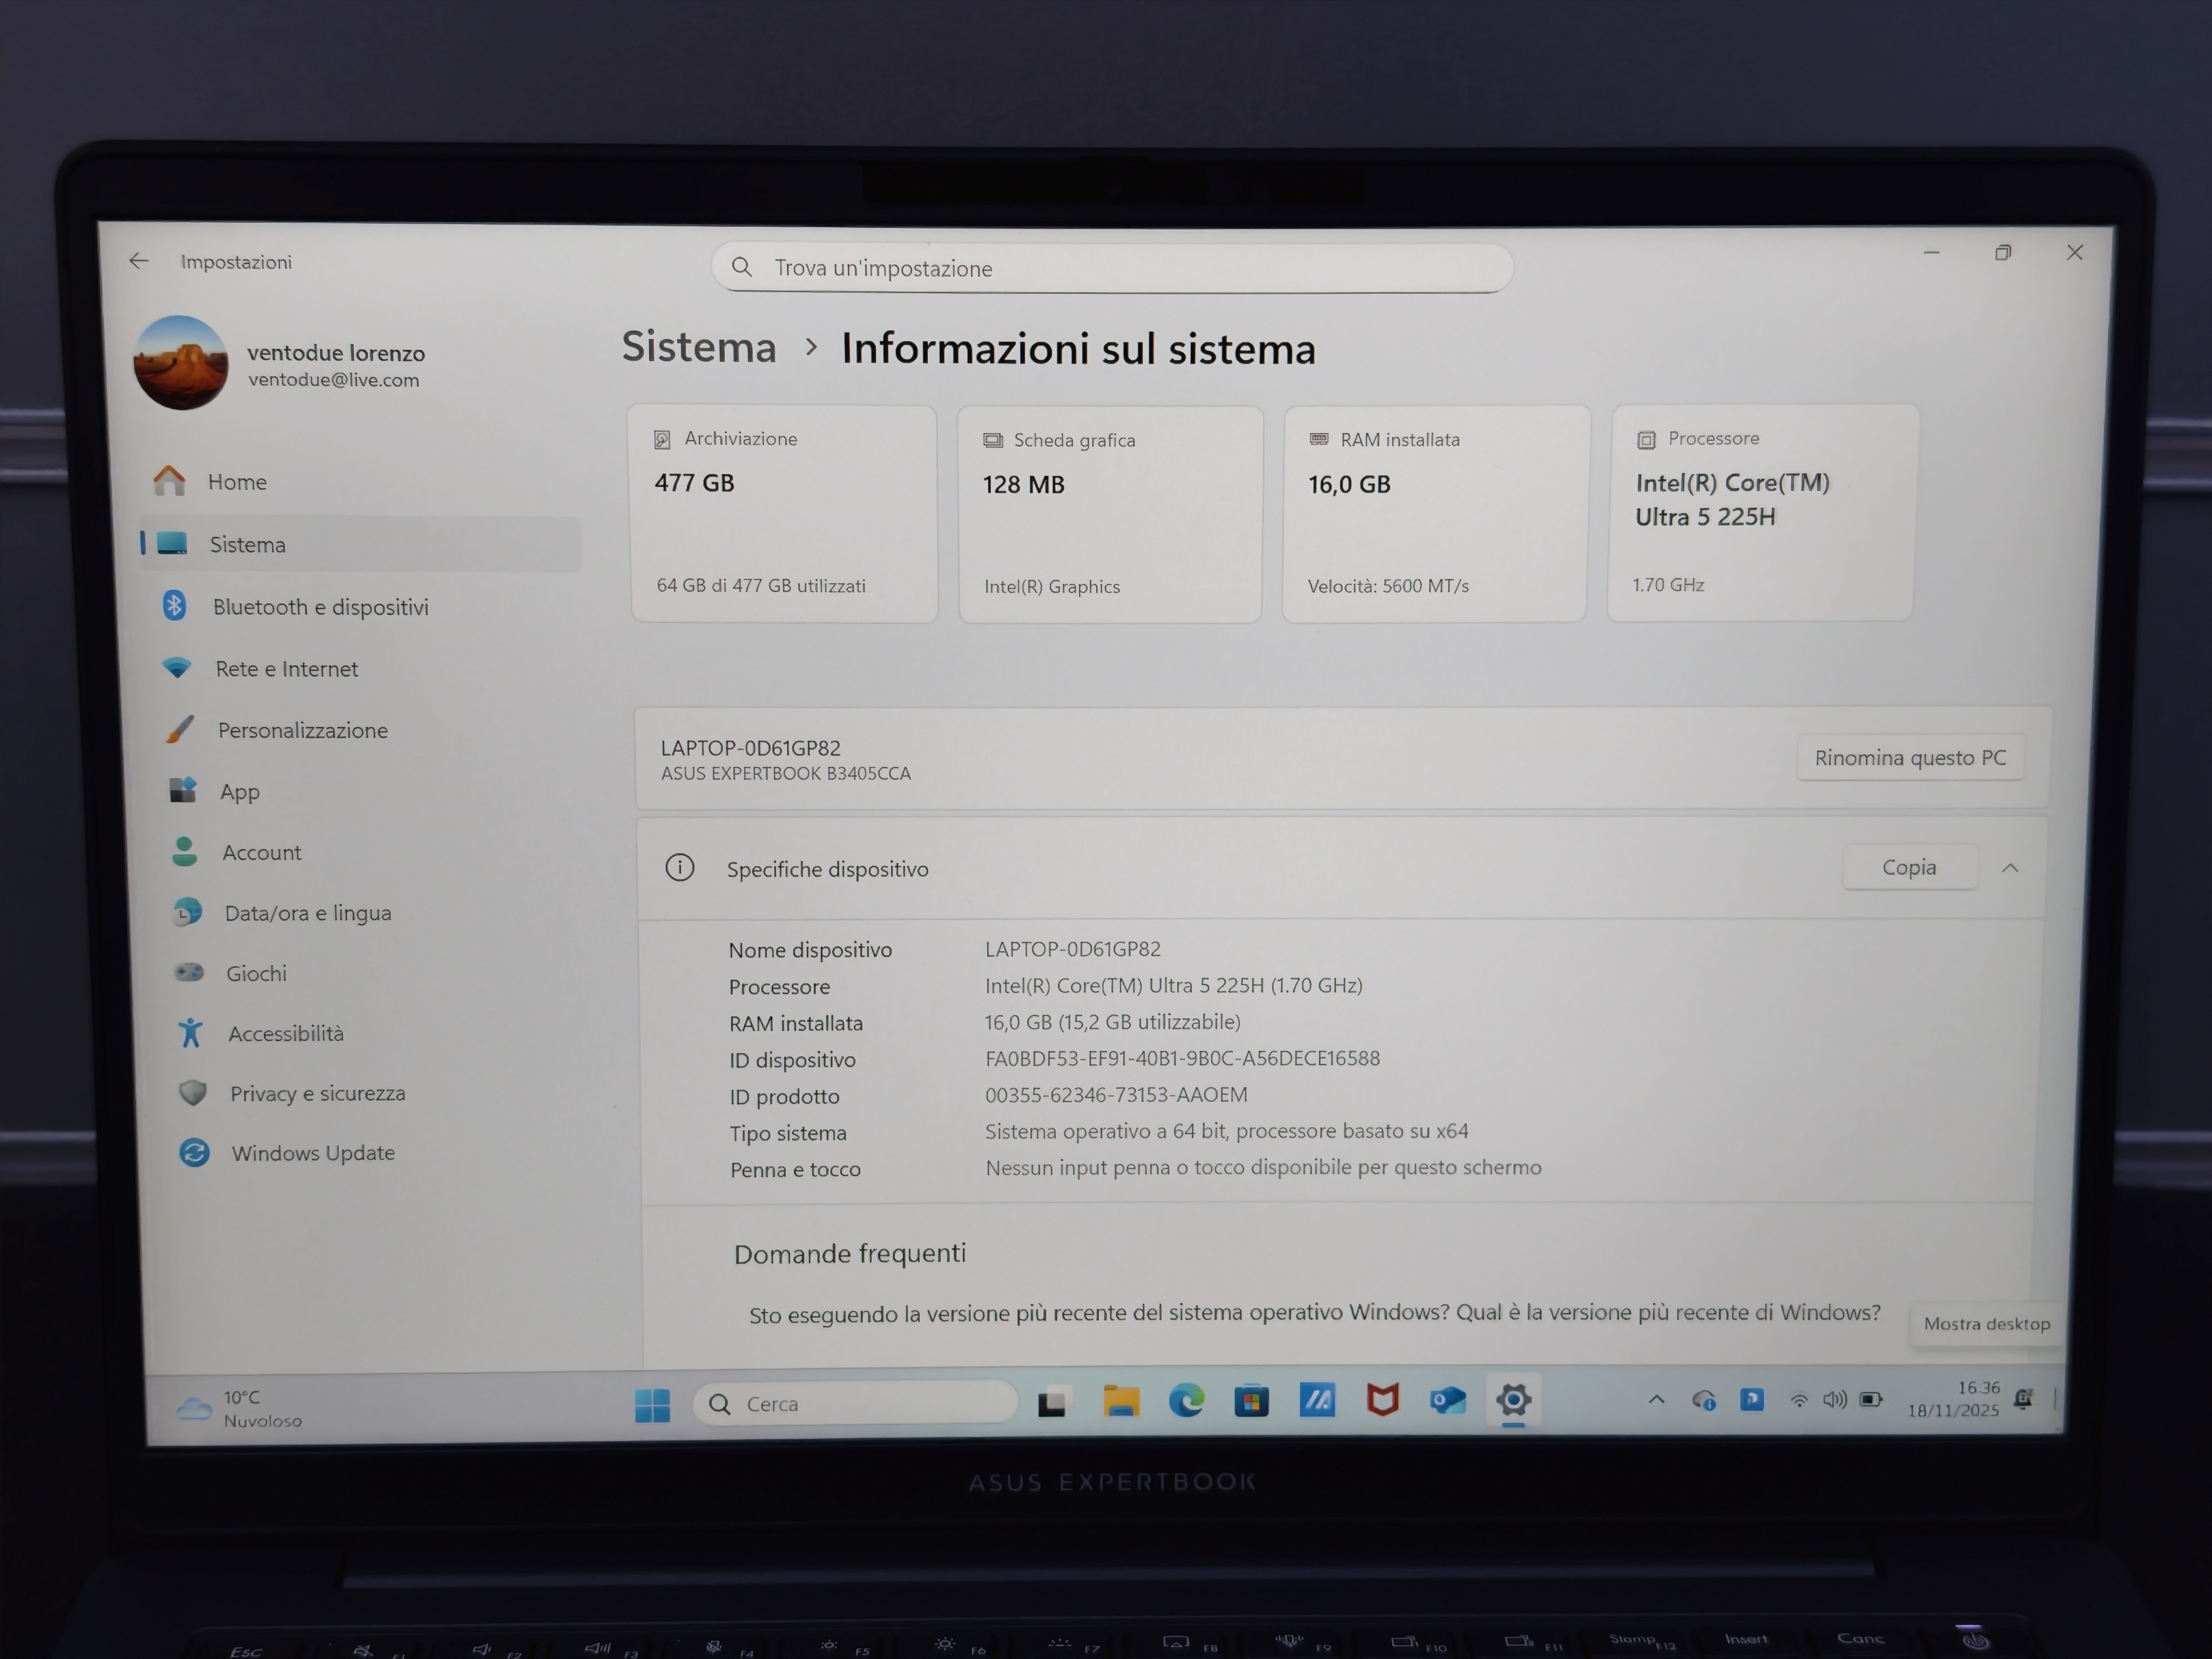The image size is (2212, 1659).
Task: Collapse the Specifiche dispositivo section
Action: point(2010,868)
